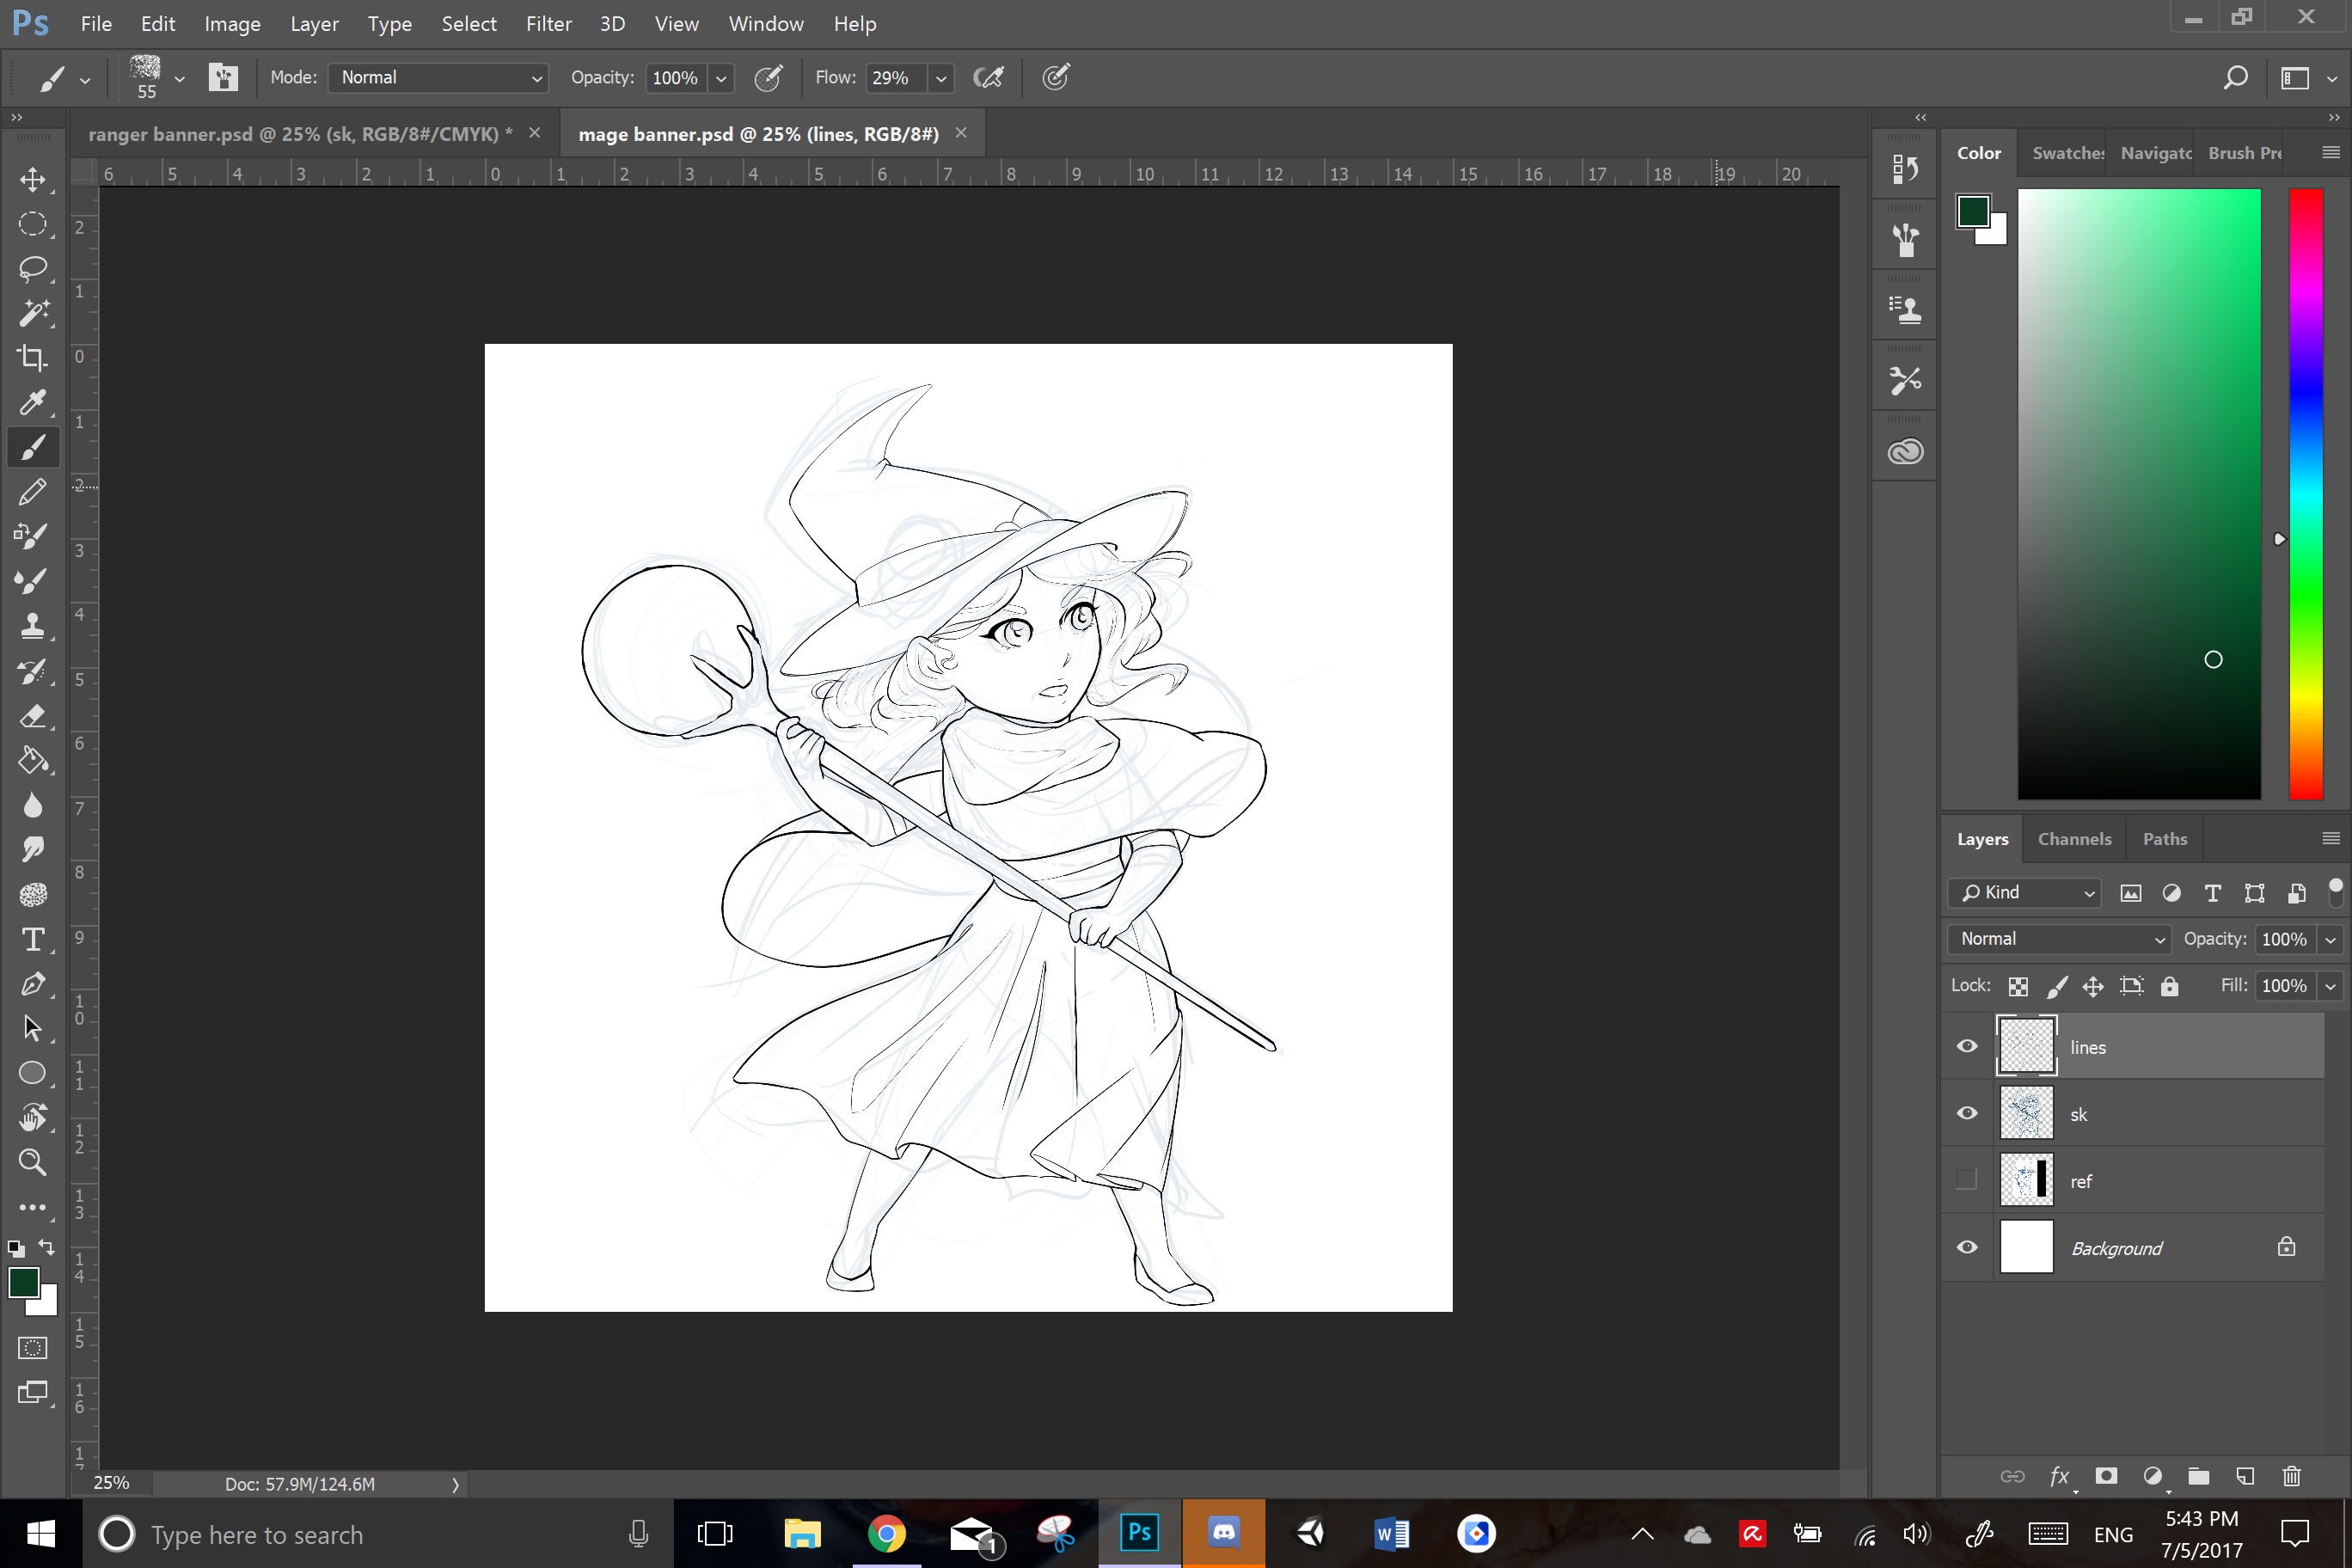Viewport: 2352px width, 1568px height.
Task: Open the Filter menu
Action: pyautogui.click(x=549, y=23)
